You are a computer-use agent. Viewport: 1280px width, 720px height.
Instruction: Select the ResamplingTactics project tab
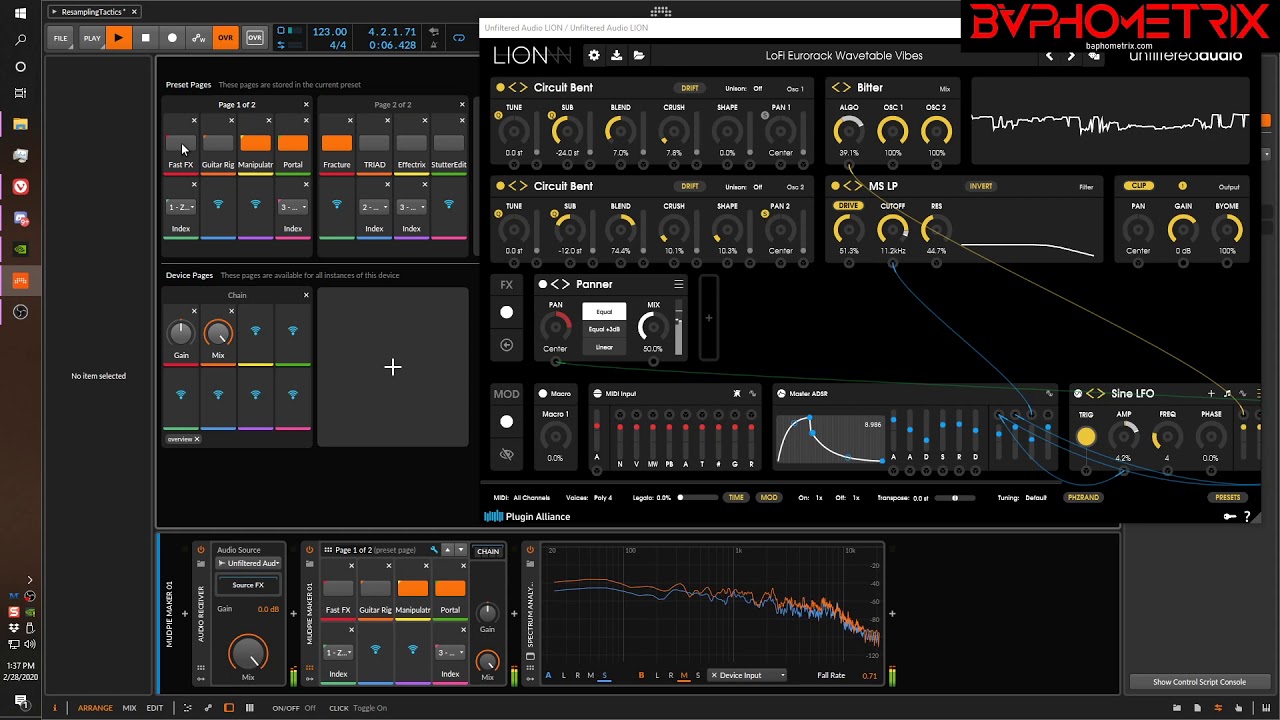coord(92,12)
